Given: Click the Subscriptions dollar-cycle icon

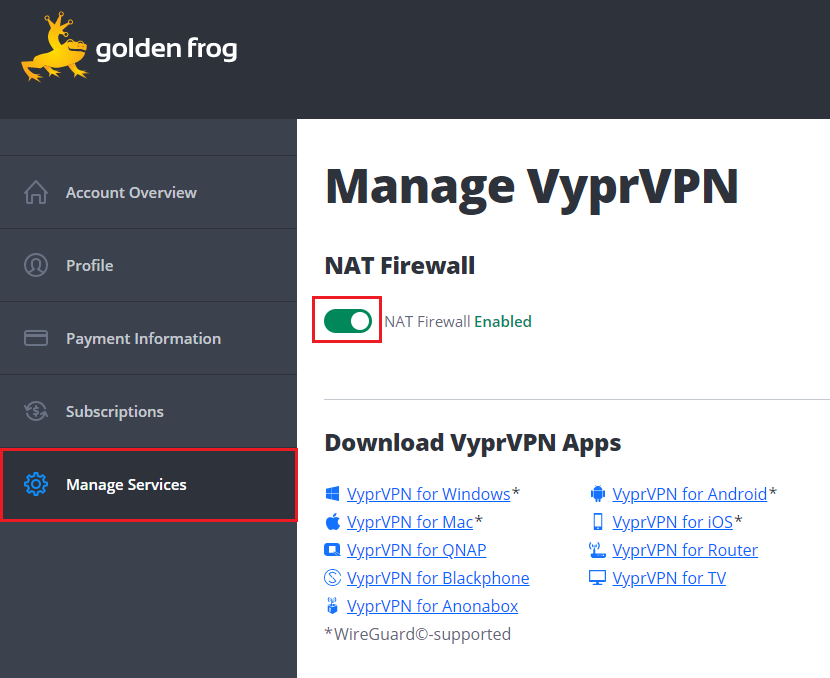Looking at the screenshot, I should point(36,411).
